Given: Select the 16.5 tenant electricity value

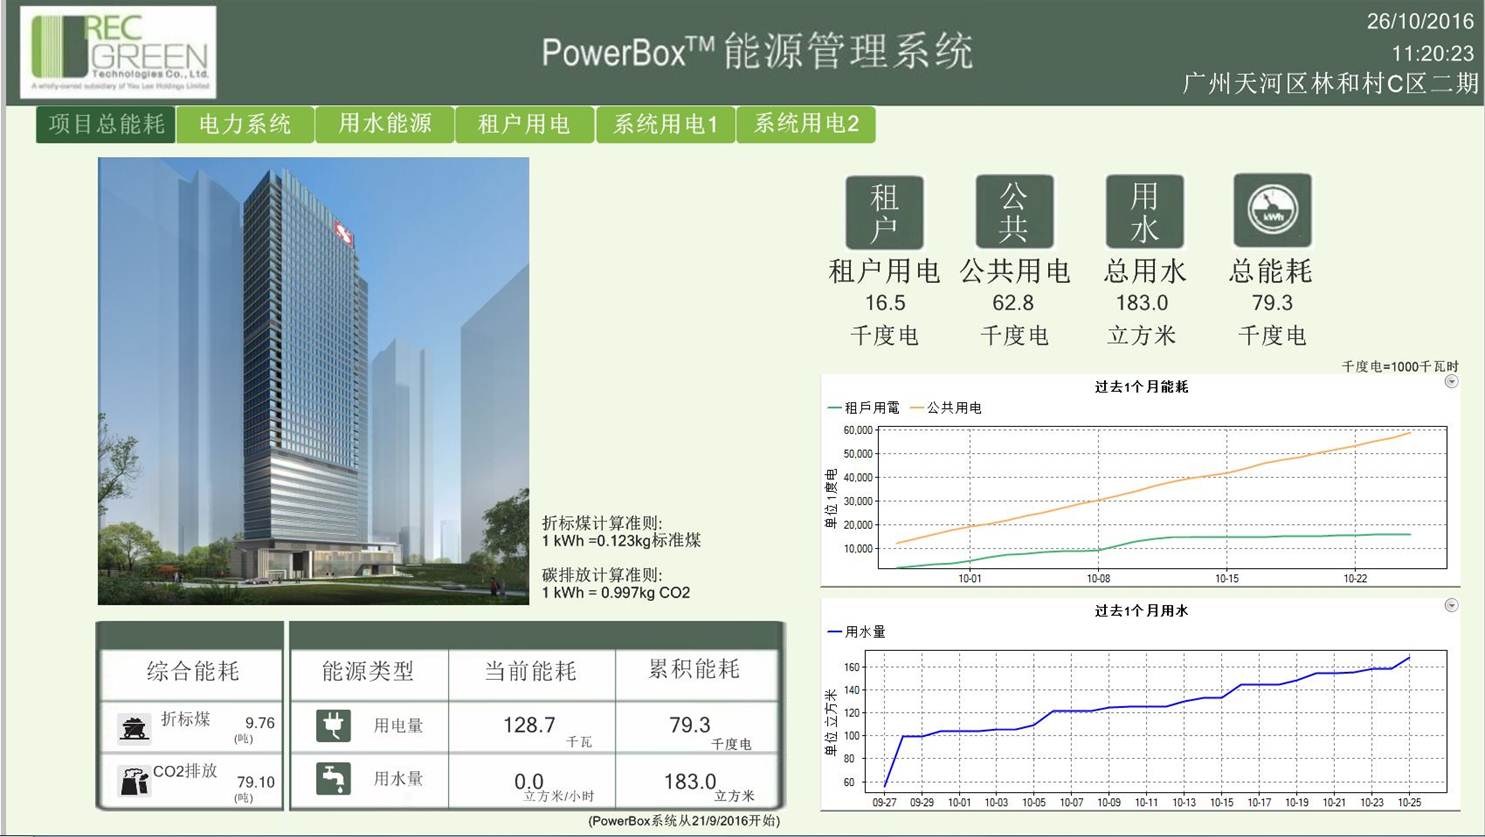Looking at the screenshot, I should tap(885, 303).
